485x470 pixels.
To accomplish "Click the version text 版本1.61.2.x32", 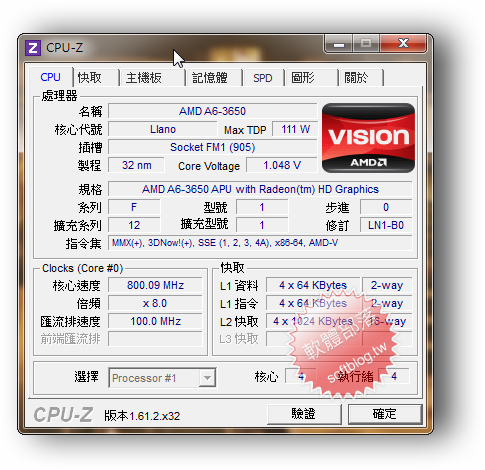I will point(142,416).
